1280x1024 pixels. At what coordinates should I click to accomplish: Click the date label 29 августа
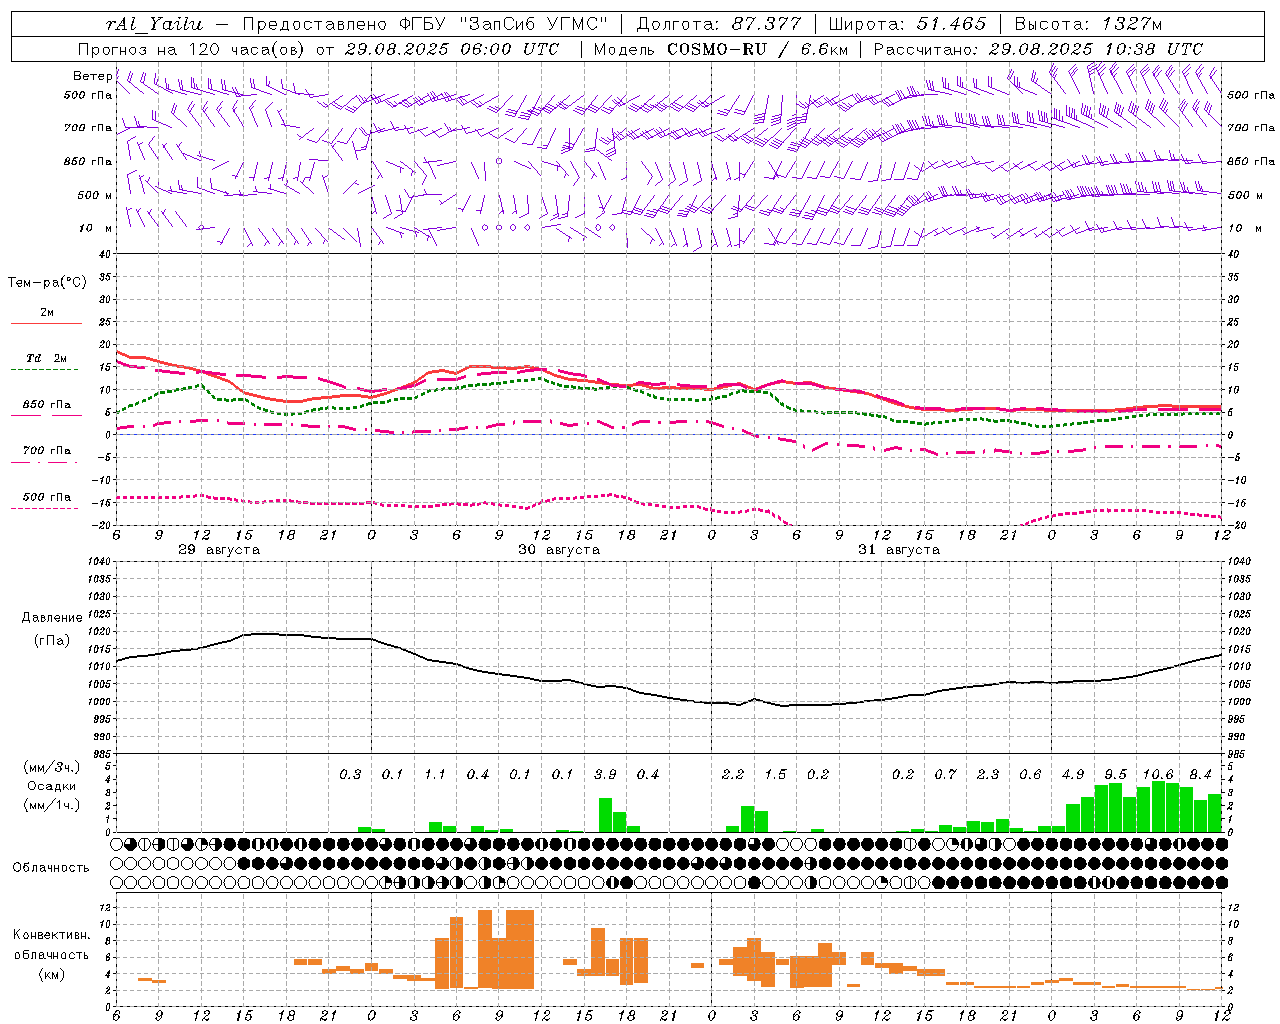click(219, 550)
